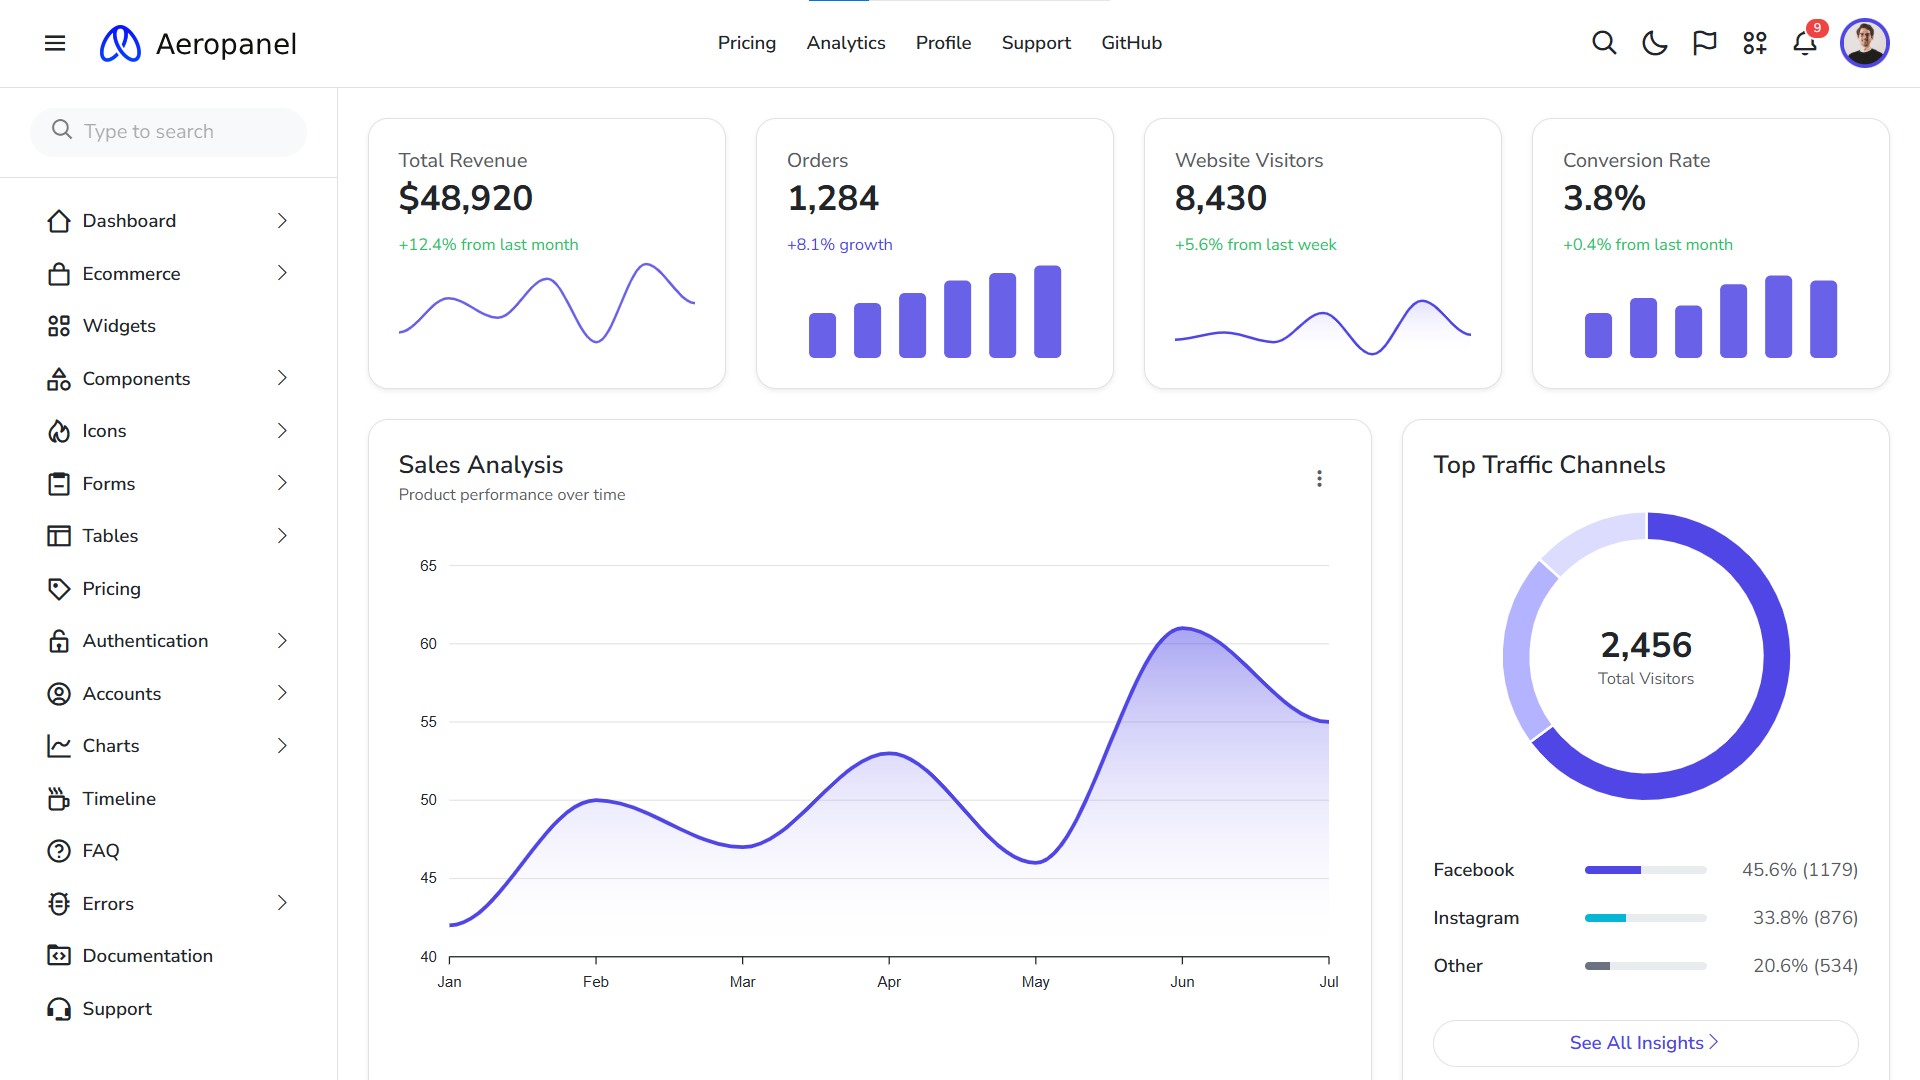Toggle dark mode with the moon icon
Screen dimensions: 1920x1080
pos(1654,43)
